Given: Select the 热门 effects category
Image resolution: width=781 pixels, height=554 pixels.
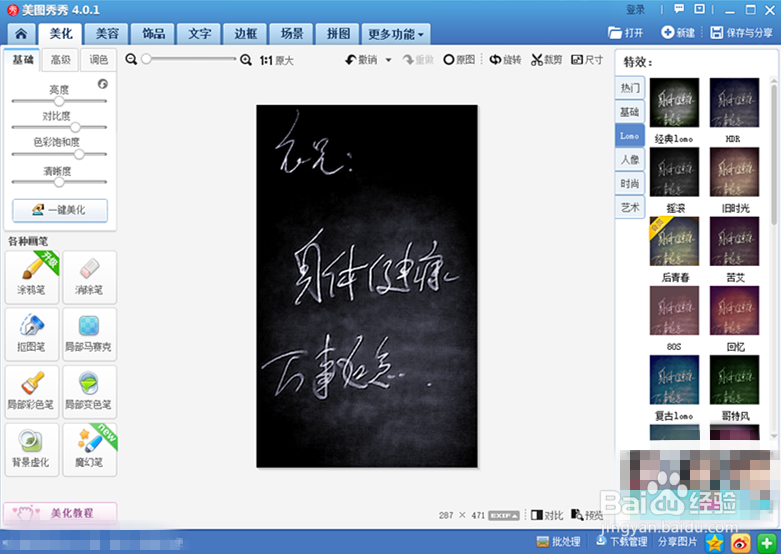Looking at the screenshot, I should click(630, 88).
